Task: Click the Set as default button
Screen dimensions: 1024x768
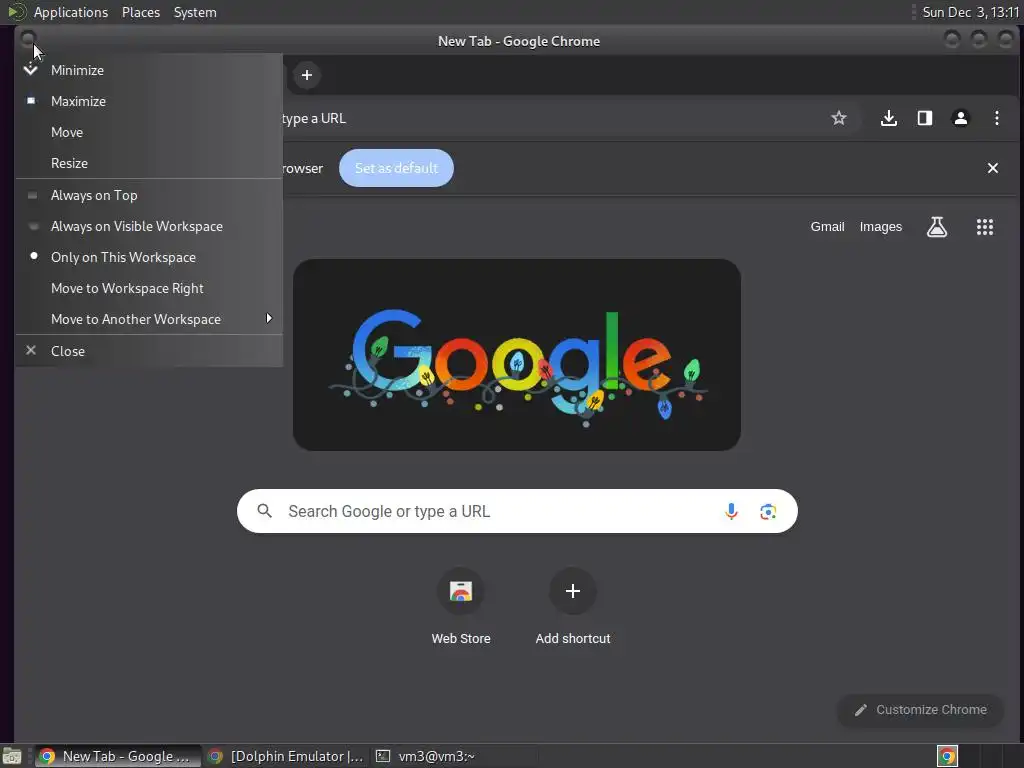Action: (396, 168)
